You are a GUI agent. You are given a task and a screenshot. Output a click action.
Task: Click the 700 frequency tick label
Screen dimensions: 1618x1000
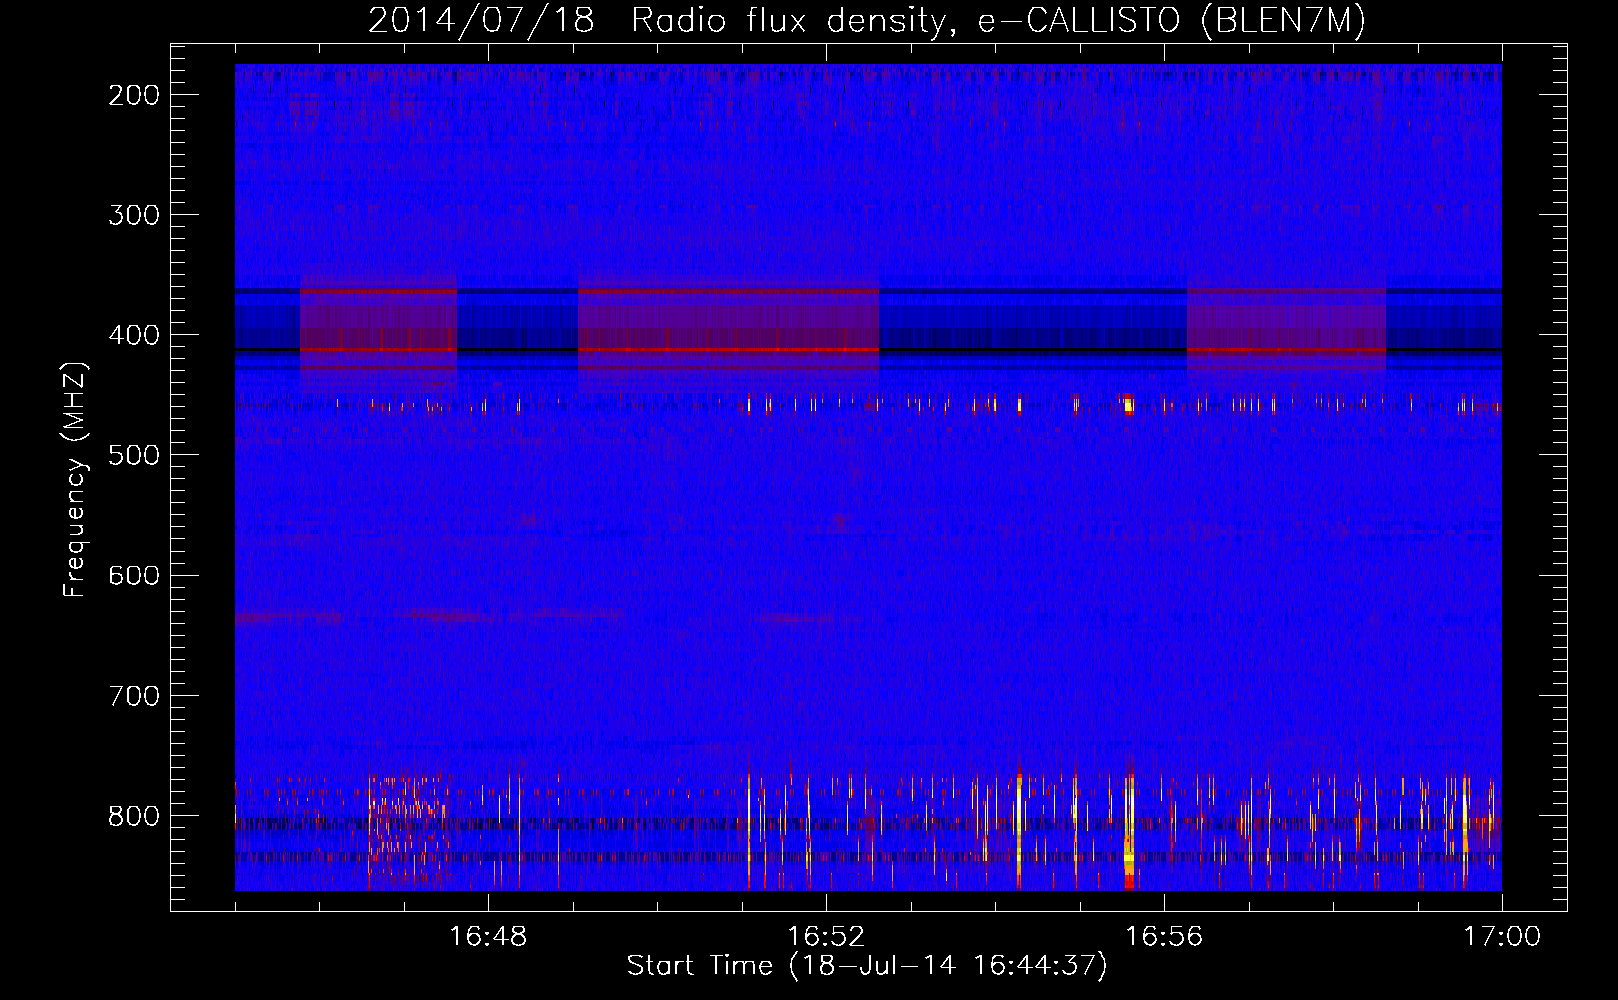point(134,695)
